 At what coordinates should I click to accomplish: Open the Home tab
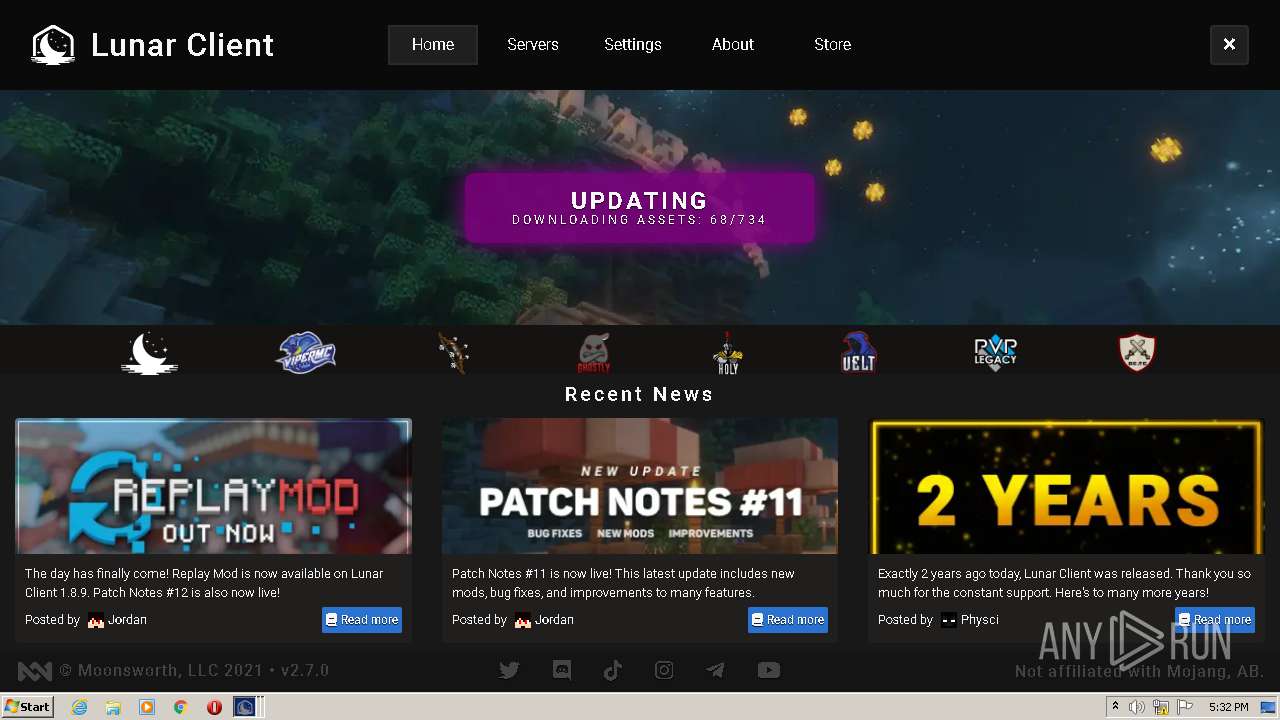pos(433,45)
